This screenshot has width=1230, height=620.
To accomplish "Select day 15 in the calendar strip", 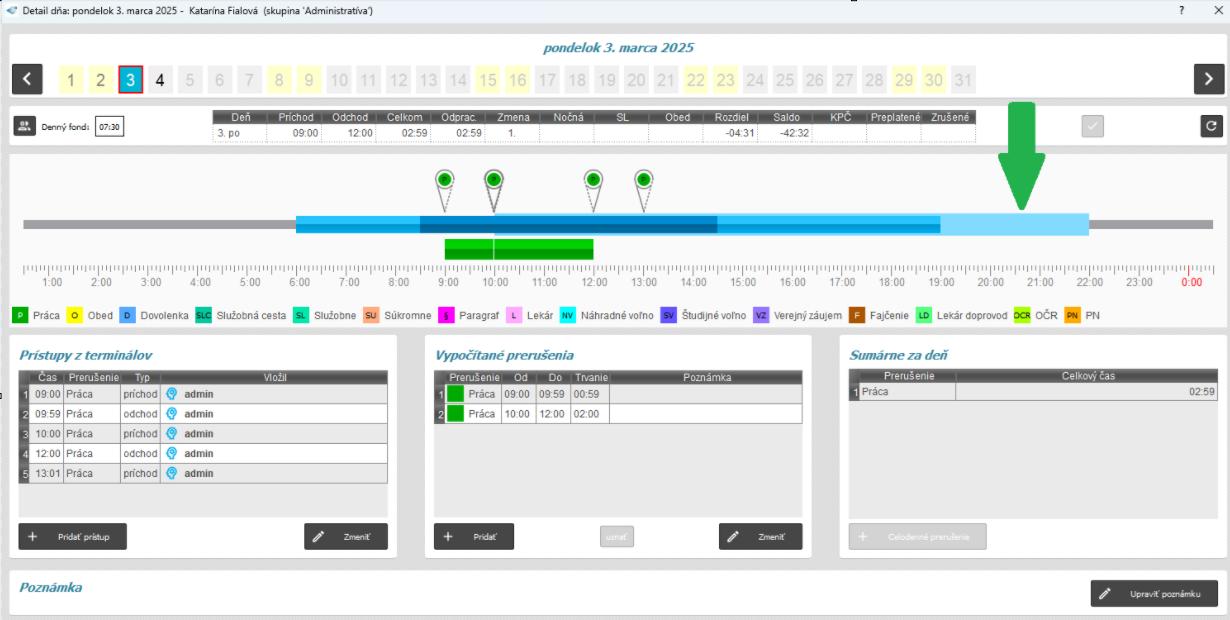I will [487, 80].
